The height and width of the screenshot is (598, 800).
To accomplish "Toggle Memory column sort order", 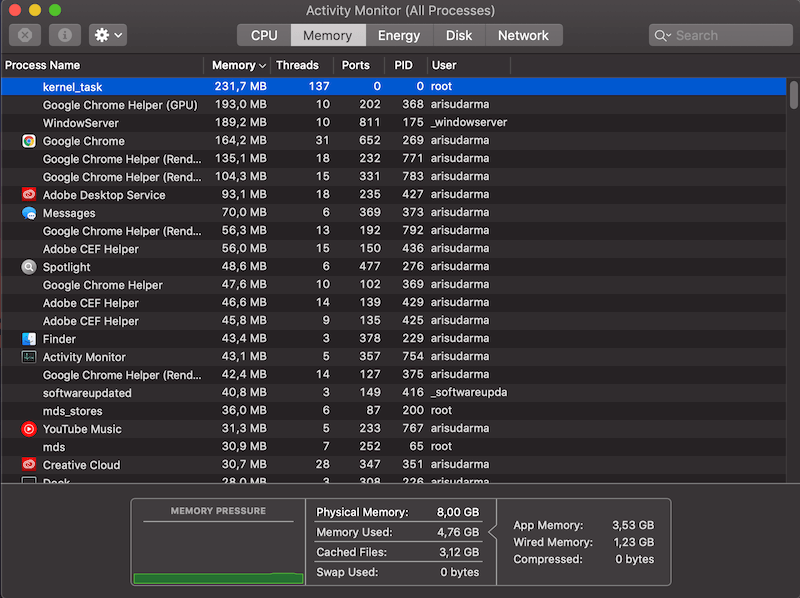I will click(237, 65).
